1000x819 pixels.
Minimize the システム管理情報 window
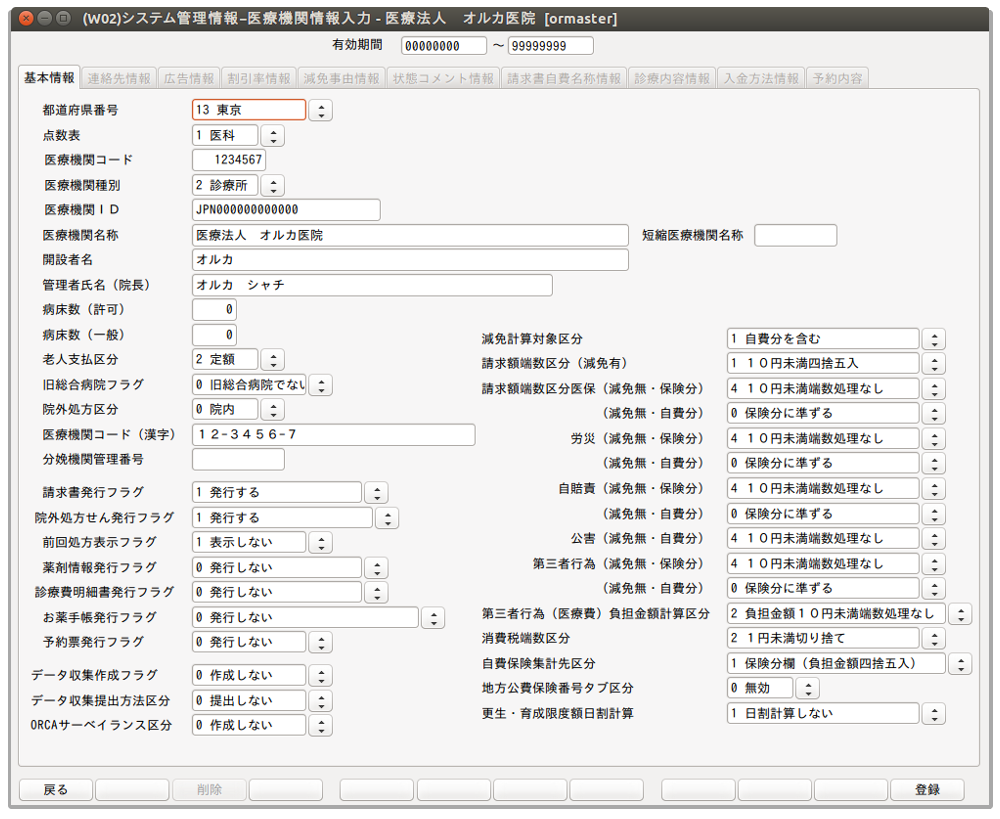pyautogui.click(x=45, y=18)
